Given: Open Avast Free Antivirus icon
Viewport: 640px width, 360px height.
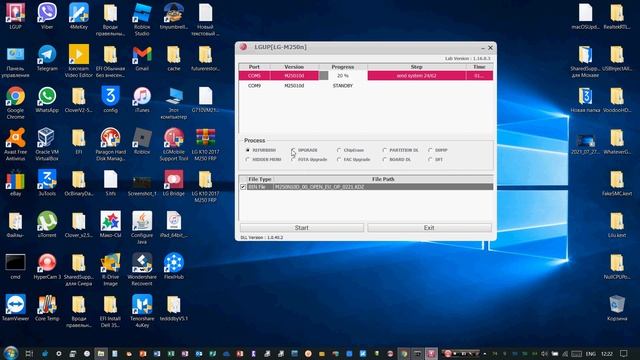Looking at the screenshot, I should pos(15,144).
